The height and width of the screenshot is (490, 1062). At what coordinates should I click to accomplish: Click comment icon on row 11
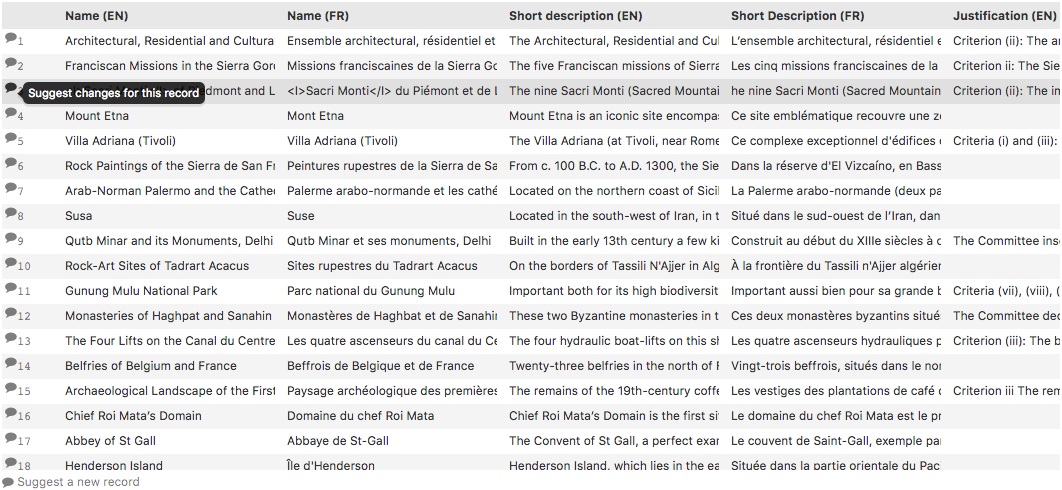coord(10,288)
